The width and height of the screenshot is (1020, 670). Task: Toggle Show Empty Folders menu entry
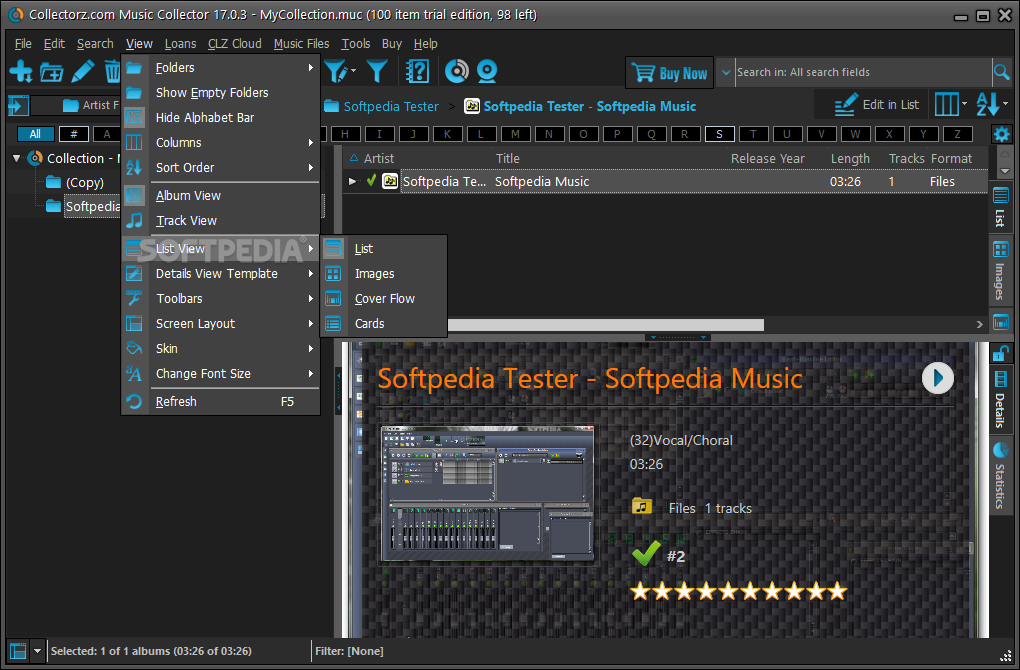coord(221,92)
